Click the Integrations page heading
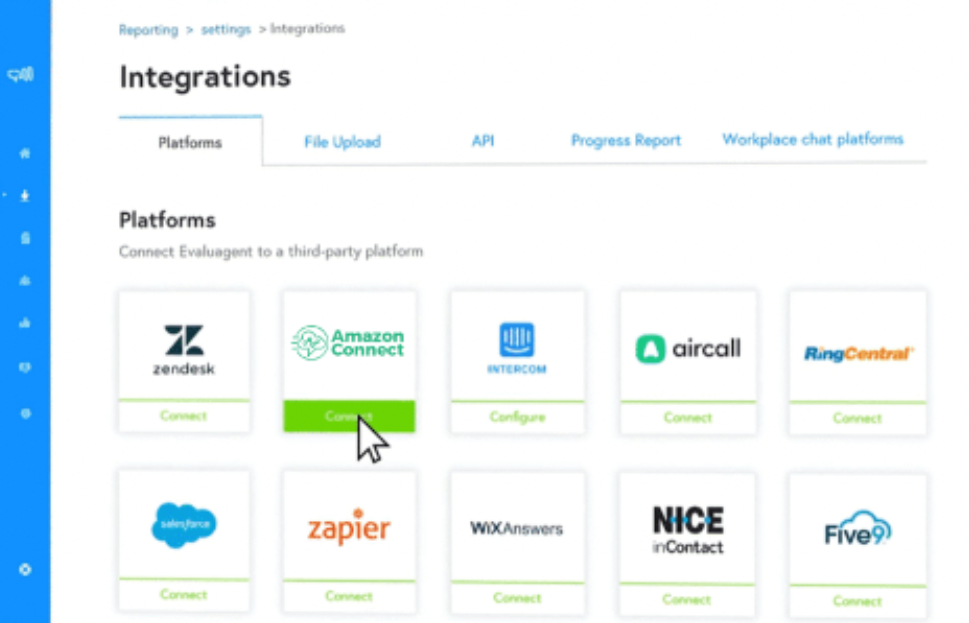This screenshot has height=623, width=969. [x=205, y=77]
